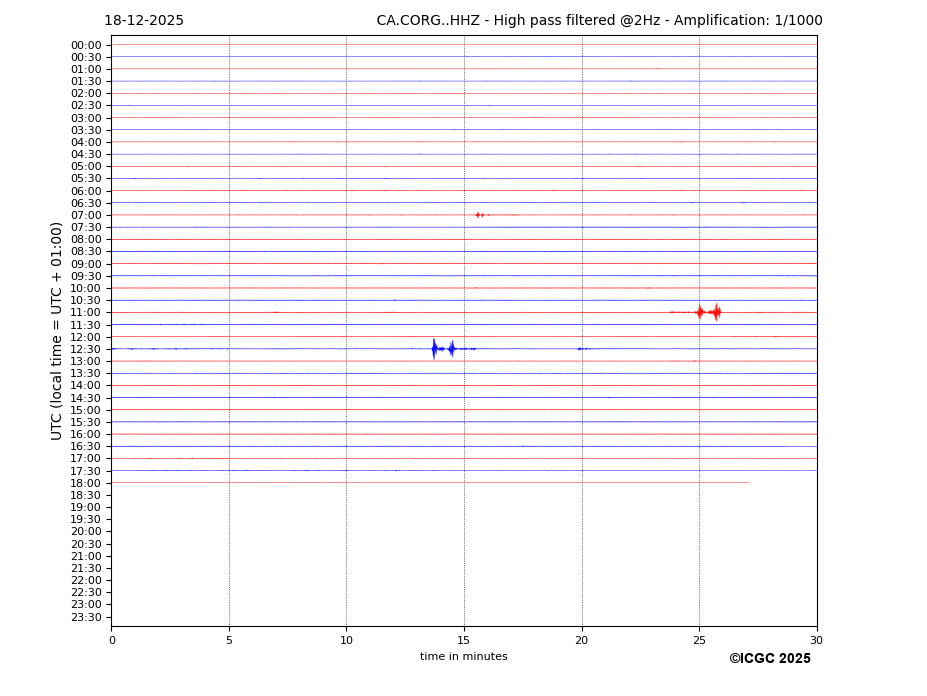Click the 'time in minutes' axis label

[463, 656]
